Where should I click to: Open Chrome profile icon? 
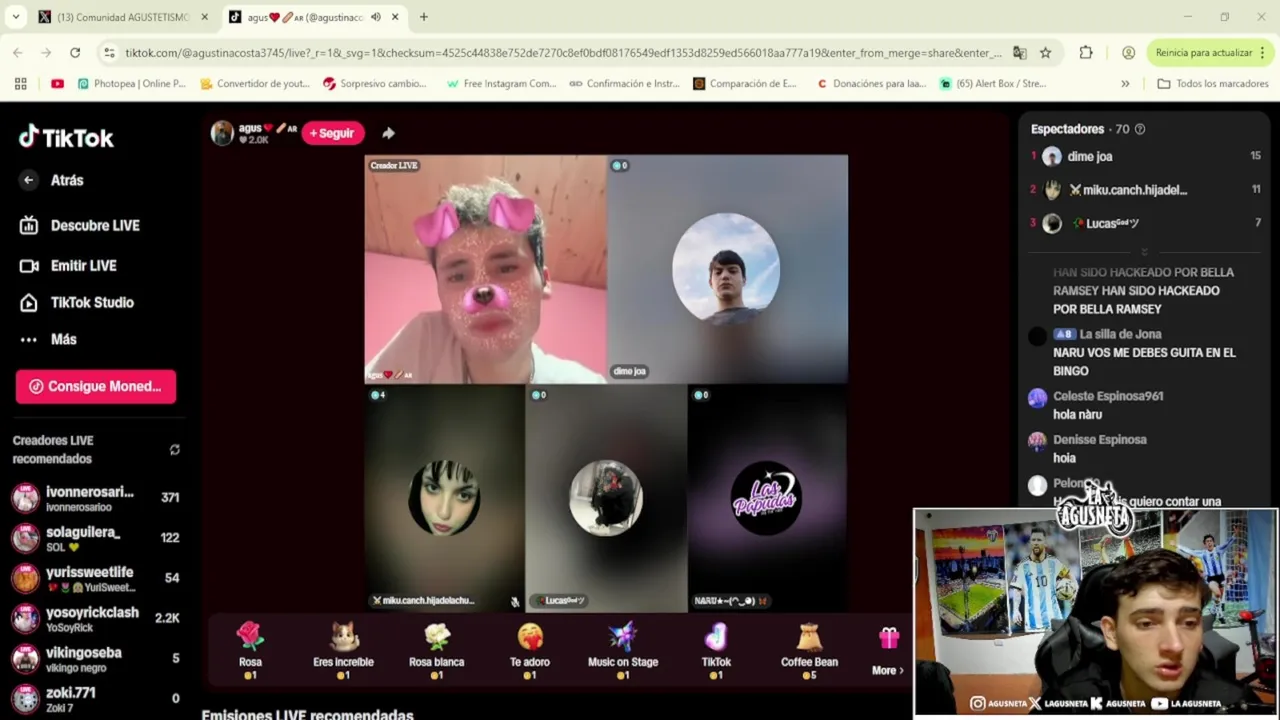tap(1128, 52)
